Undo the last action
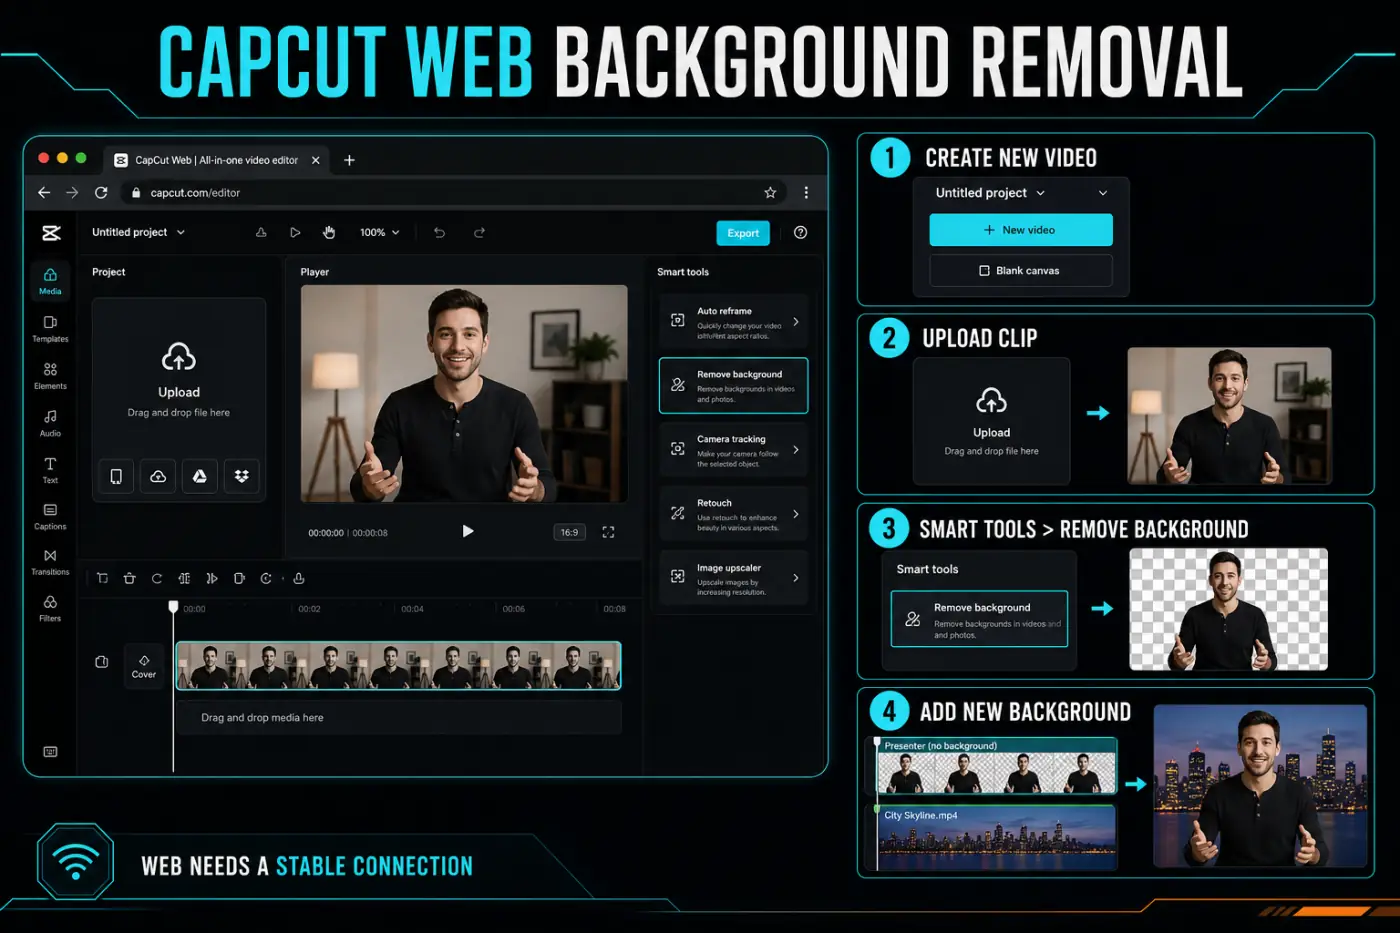The width and height of the screenshot is (1400, 933). [439, 232]
